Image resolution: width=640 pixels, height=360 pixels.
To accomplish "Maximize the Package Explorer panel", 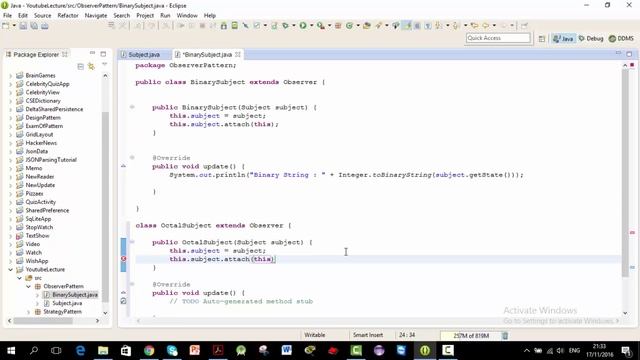I will [103, 53].
